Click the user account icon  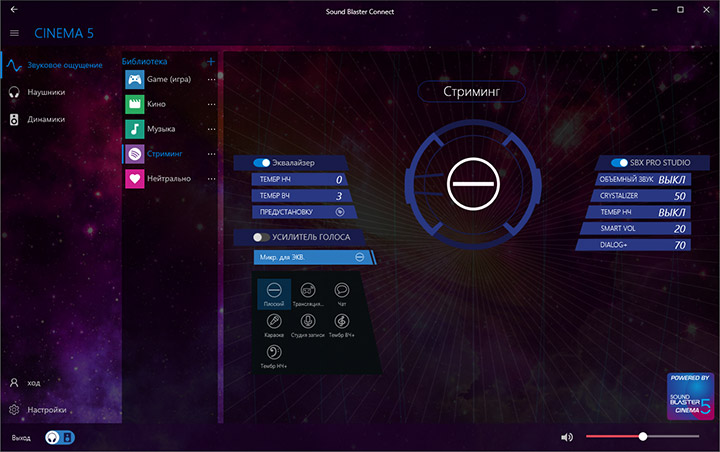coord(14,383)
